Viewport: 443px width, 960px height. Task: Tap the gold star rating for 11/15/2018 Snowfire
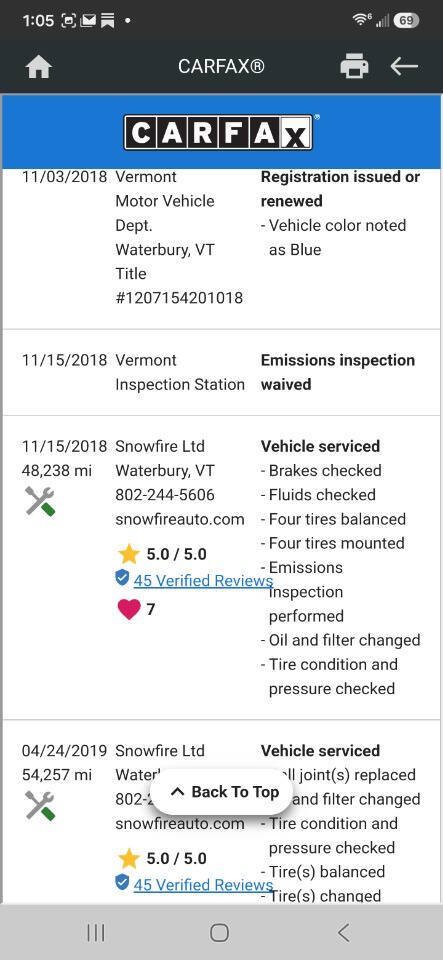click(128, 555)
